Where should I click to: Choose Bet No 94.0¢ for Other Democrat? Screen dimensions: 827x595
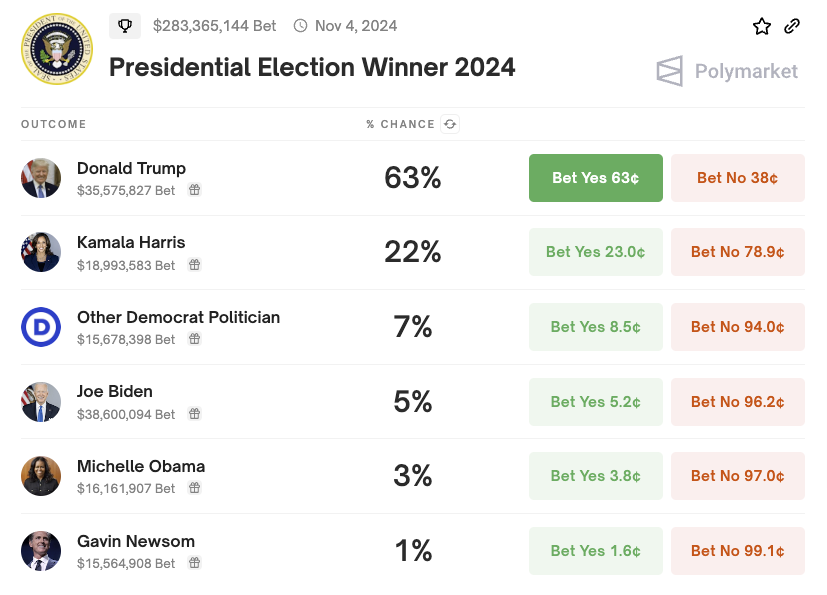click(737, 327)
